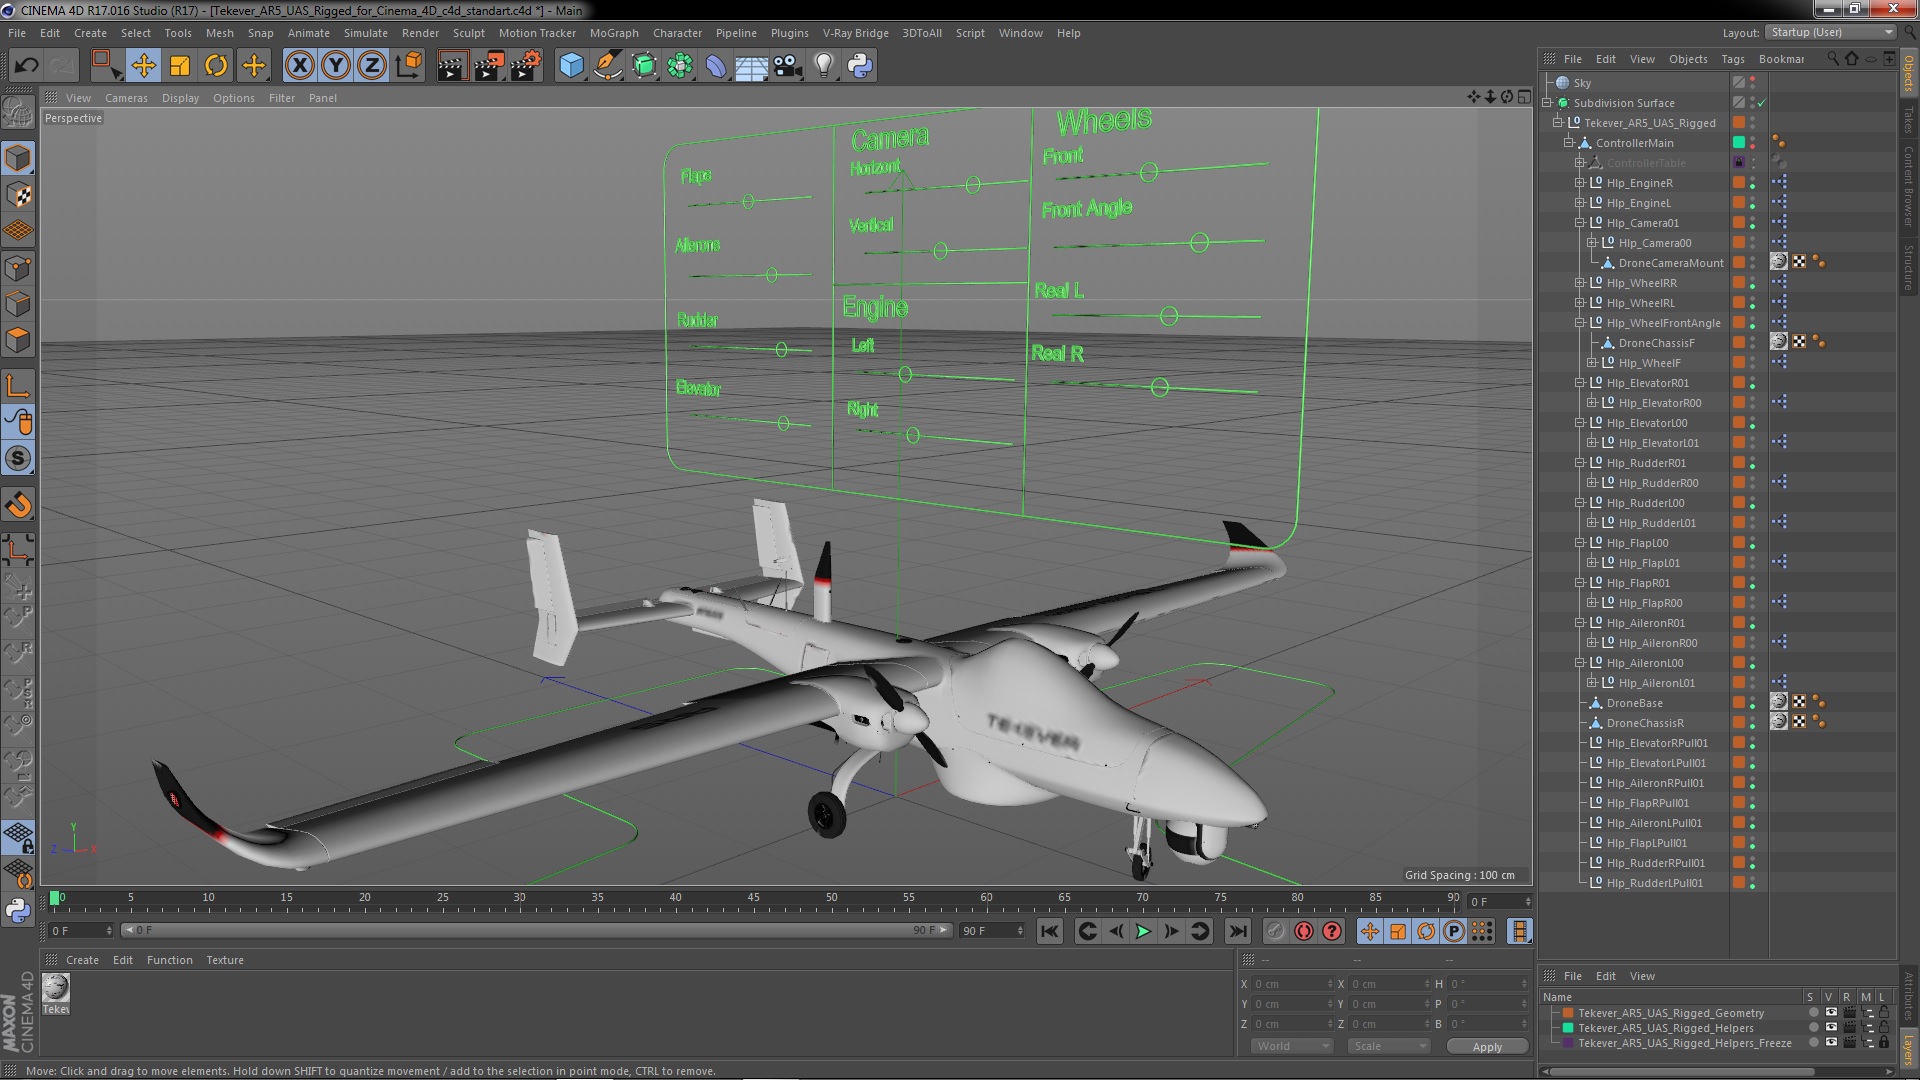Click the Subdivision Surface generator icon

644,66
